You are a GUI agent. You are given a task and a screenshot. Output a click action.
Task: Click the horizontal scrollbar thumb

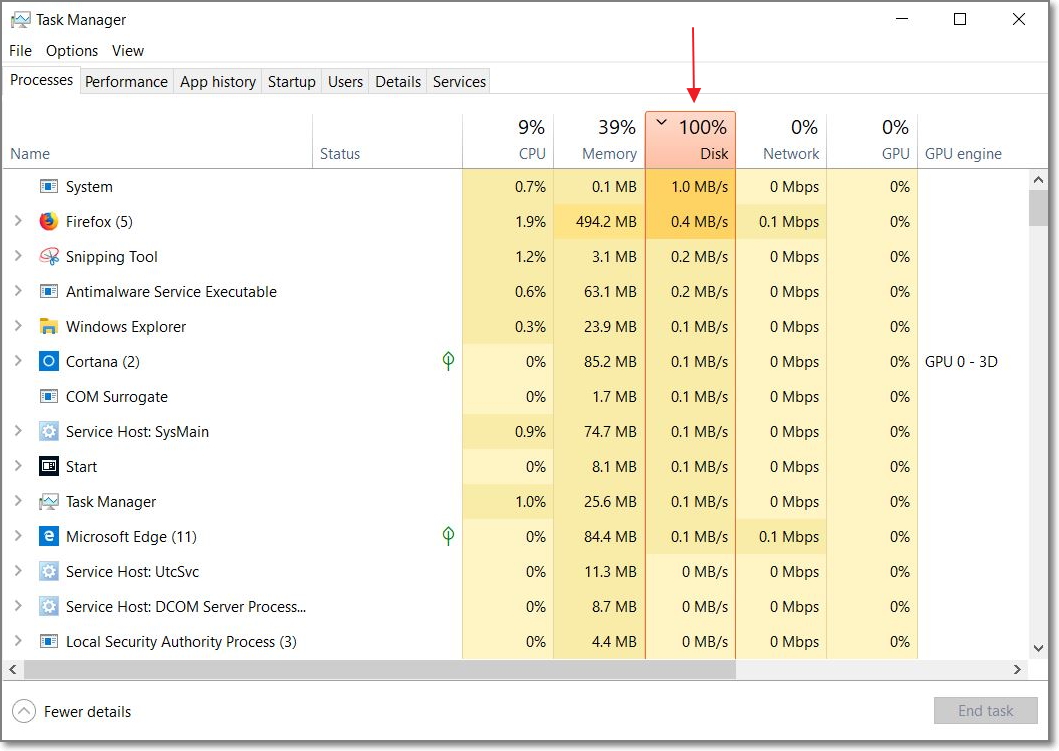click(380, 669)
